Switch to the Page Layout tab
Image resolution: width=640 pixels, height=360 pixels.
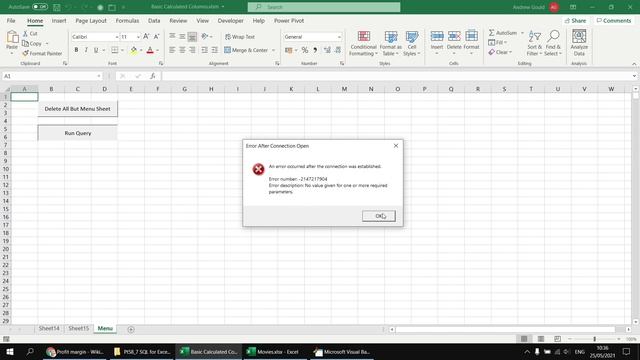(91, 20)
